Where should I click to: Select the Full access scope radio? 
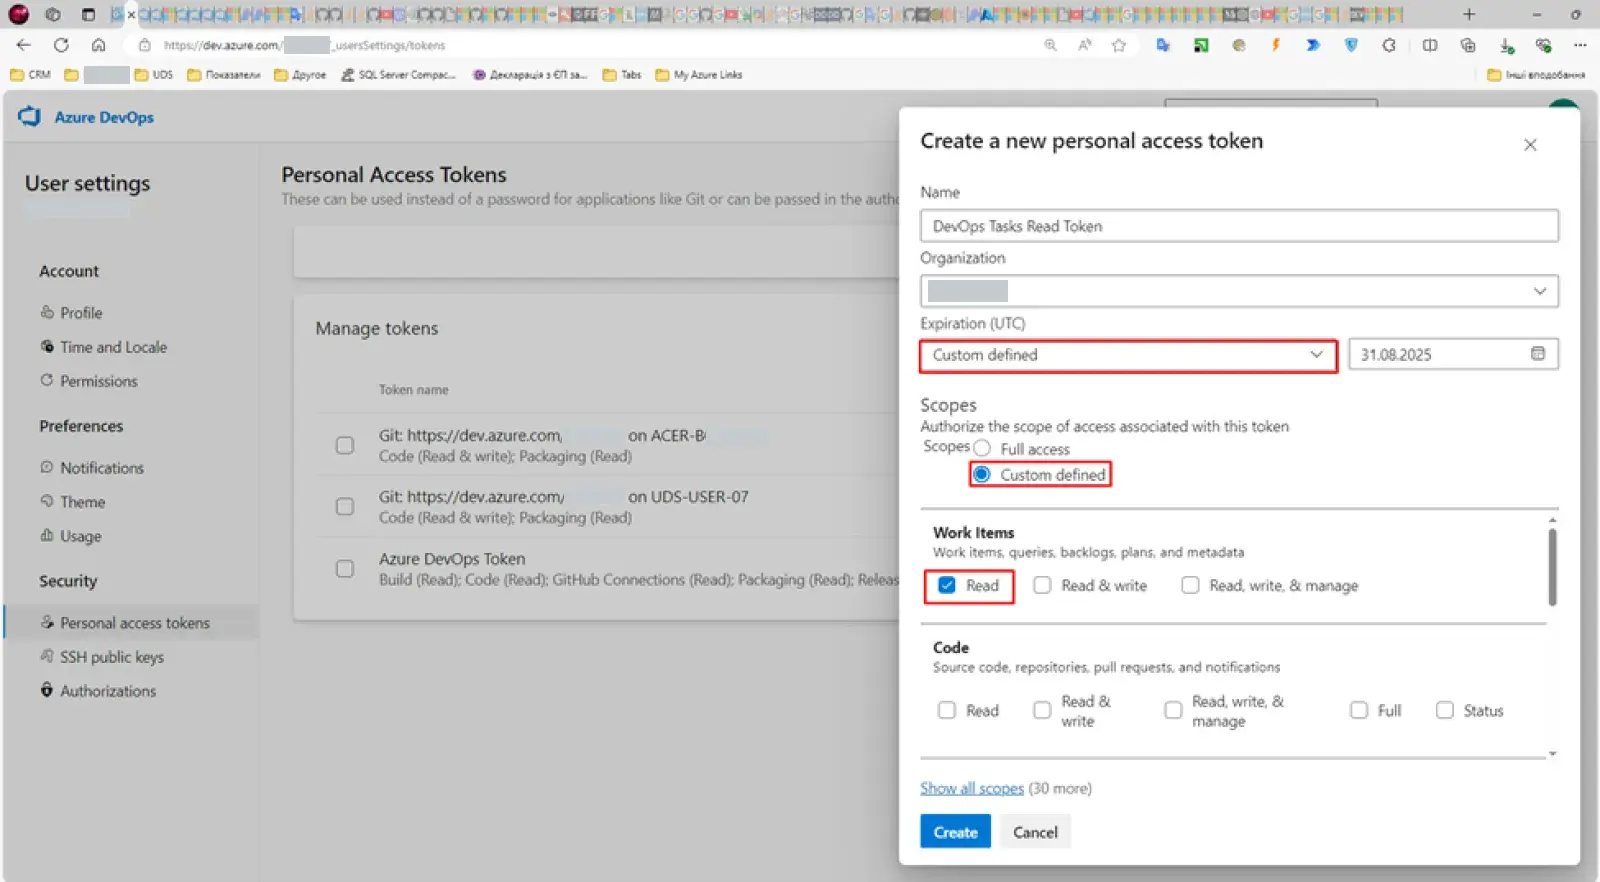tap(982, 448)
